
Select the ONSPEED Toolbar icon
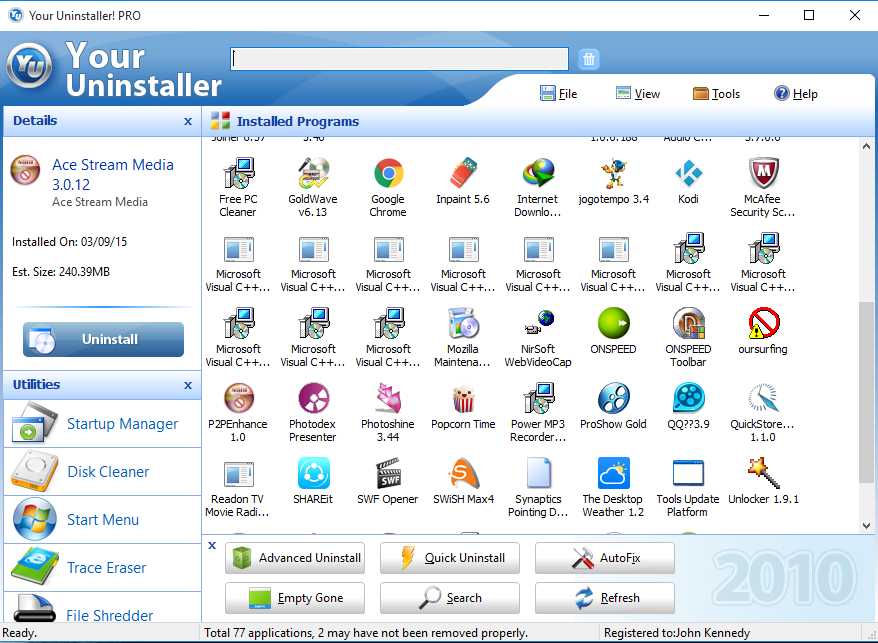pos(688,323)
